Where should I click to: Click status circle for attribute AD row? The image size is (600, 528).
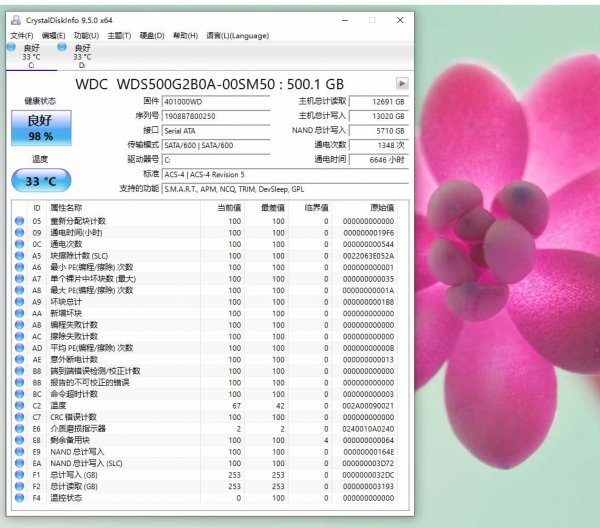click(x=20, y=348)
